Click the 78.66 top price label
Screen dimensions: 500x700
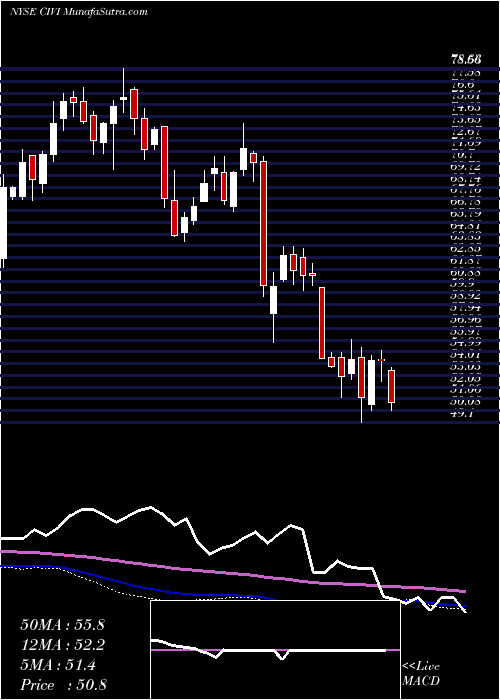click(465, 59)
